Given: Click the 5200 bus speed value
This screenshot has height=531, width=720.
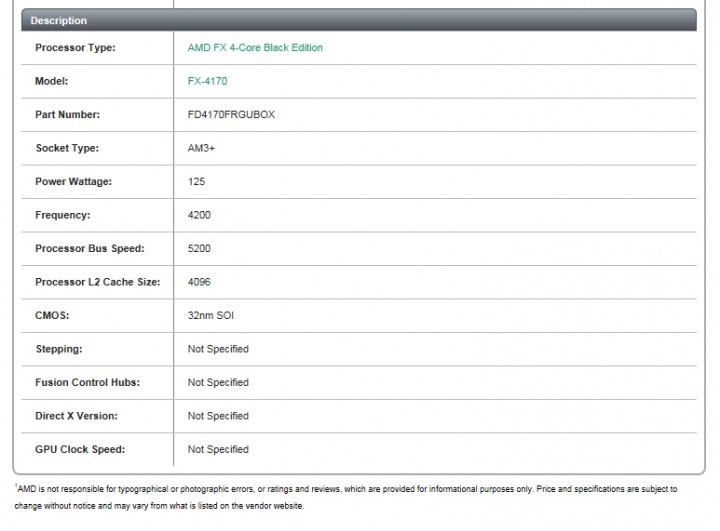Looking at the screenshot, I should [199, 248].
